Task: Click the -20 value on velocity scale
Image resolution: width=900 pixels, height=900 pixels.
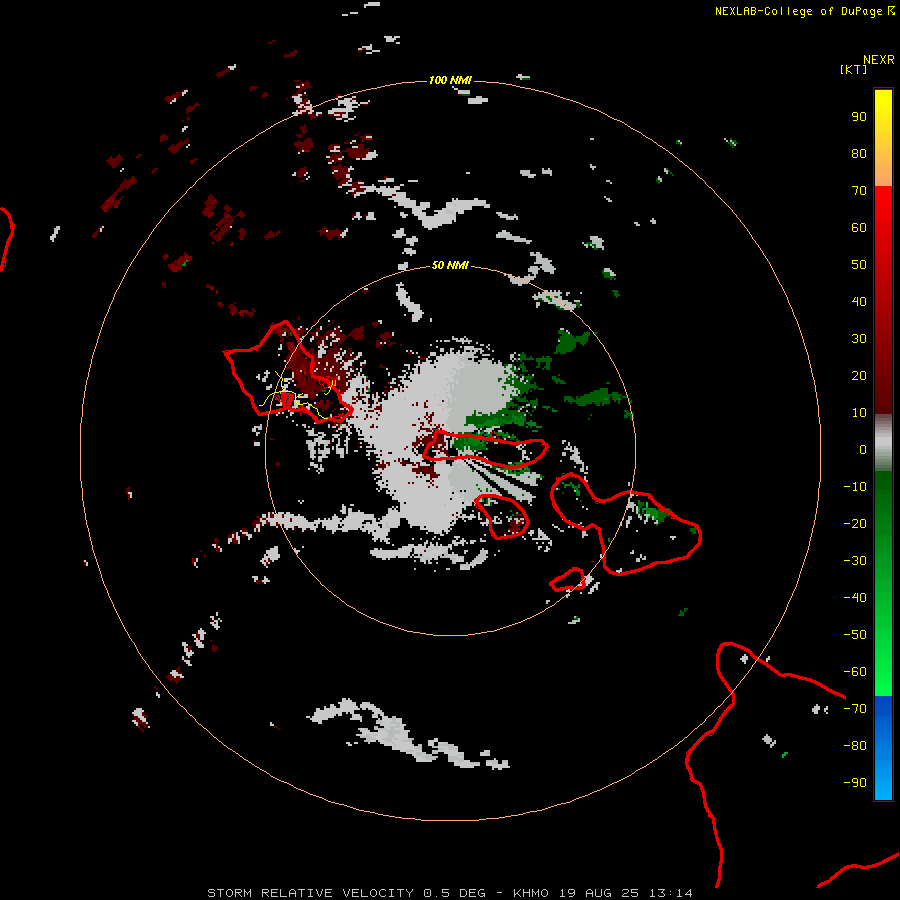Action: point(855,523)
